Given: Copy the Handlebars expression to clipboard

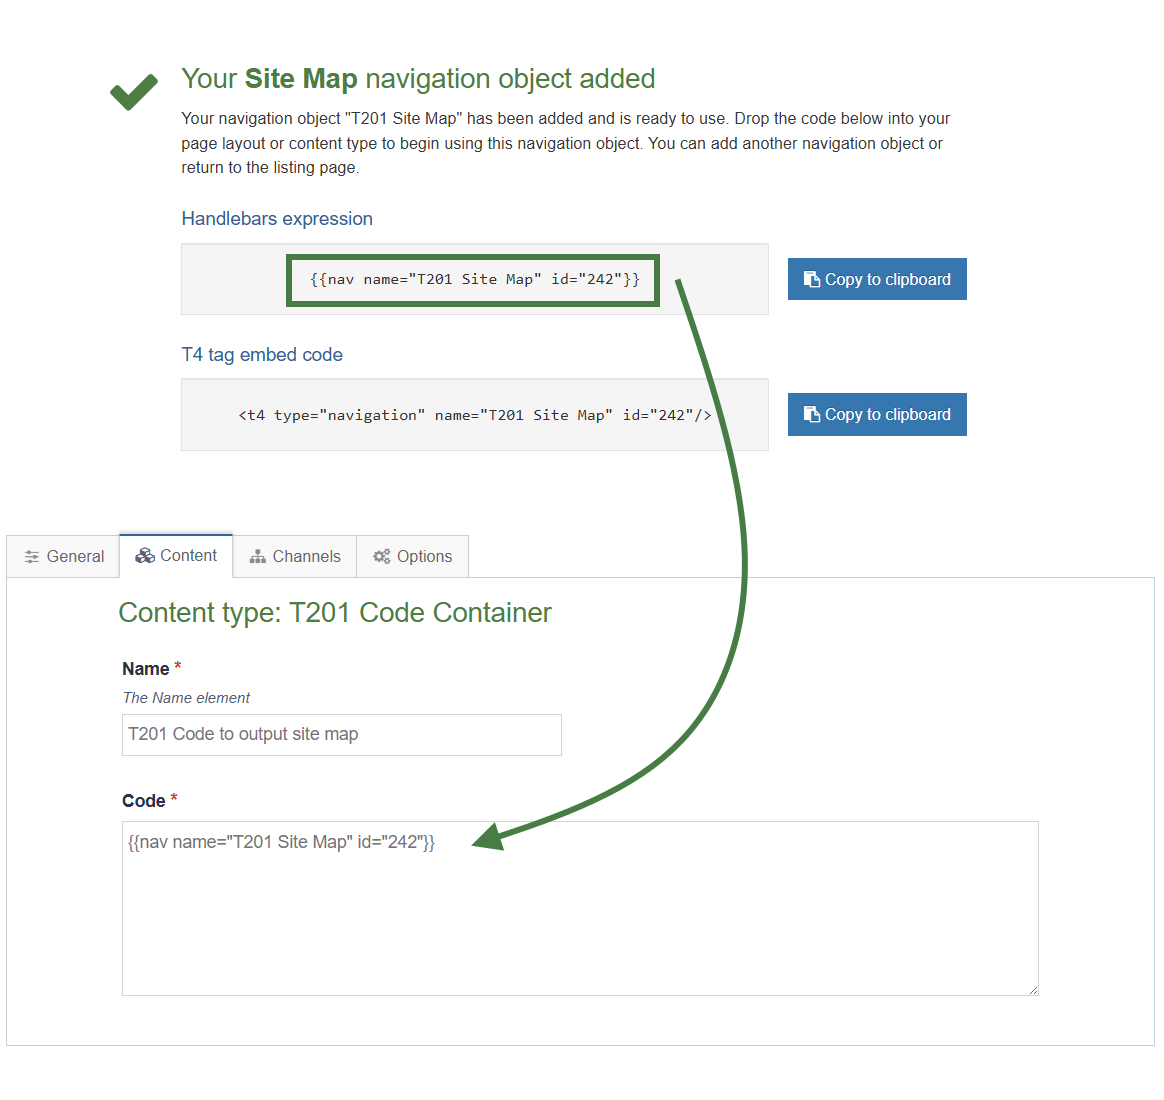Looking at the screenshot, I should [x=877, y=279].
